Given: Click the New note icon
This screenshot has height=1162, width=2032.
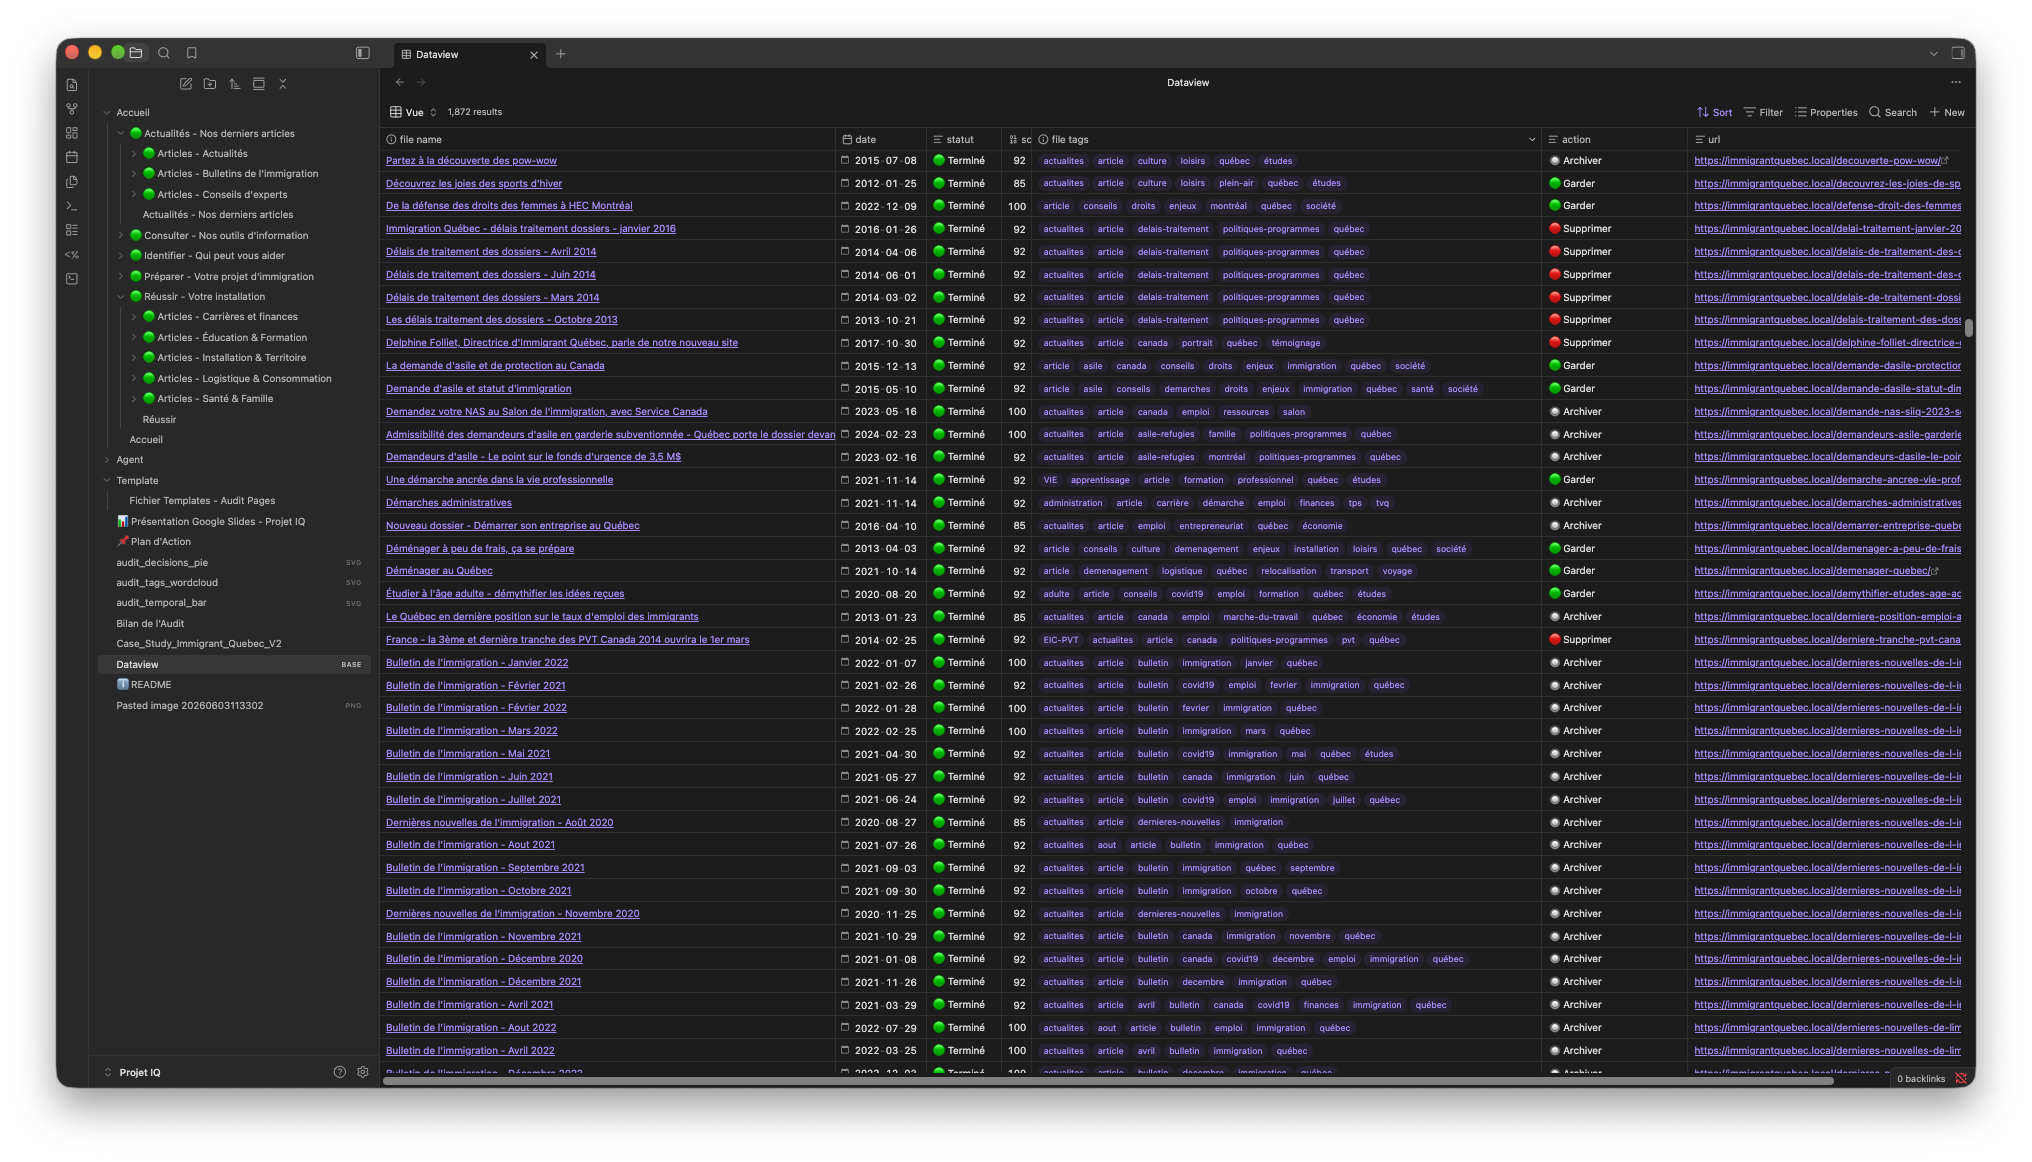Looking at the screenshot, I should pyautogui.click(x=186, y=84).
